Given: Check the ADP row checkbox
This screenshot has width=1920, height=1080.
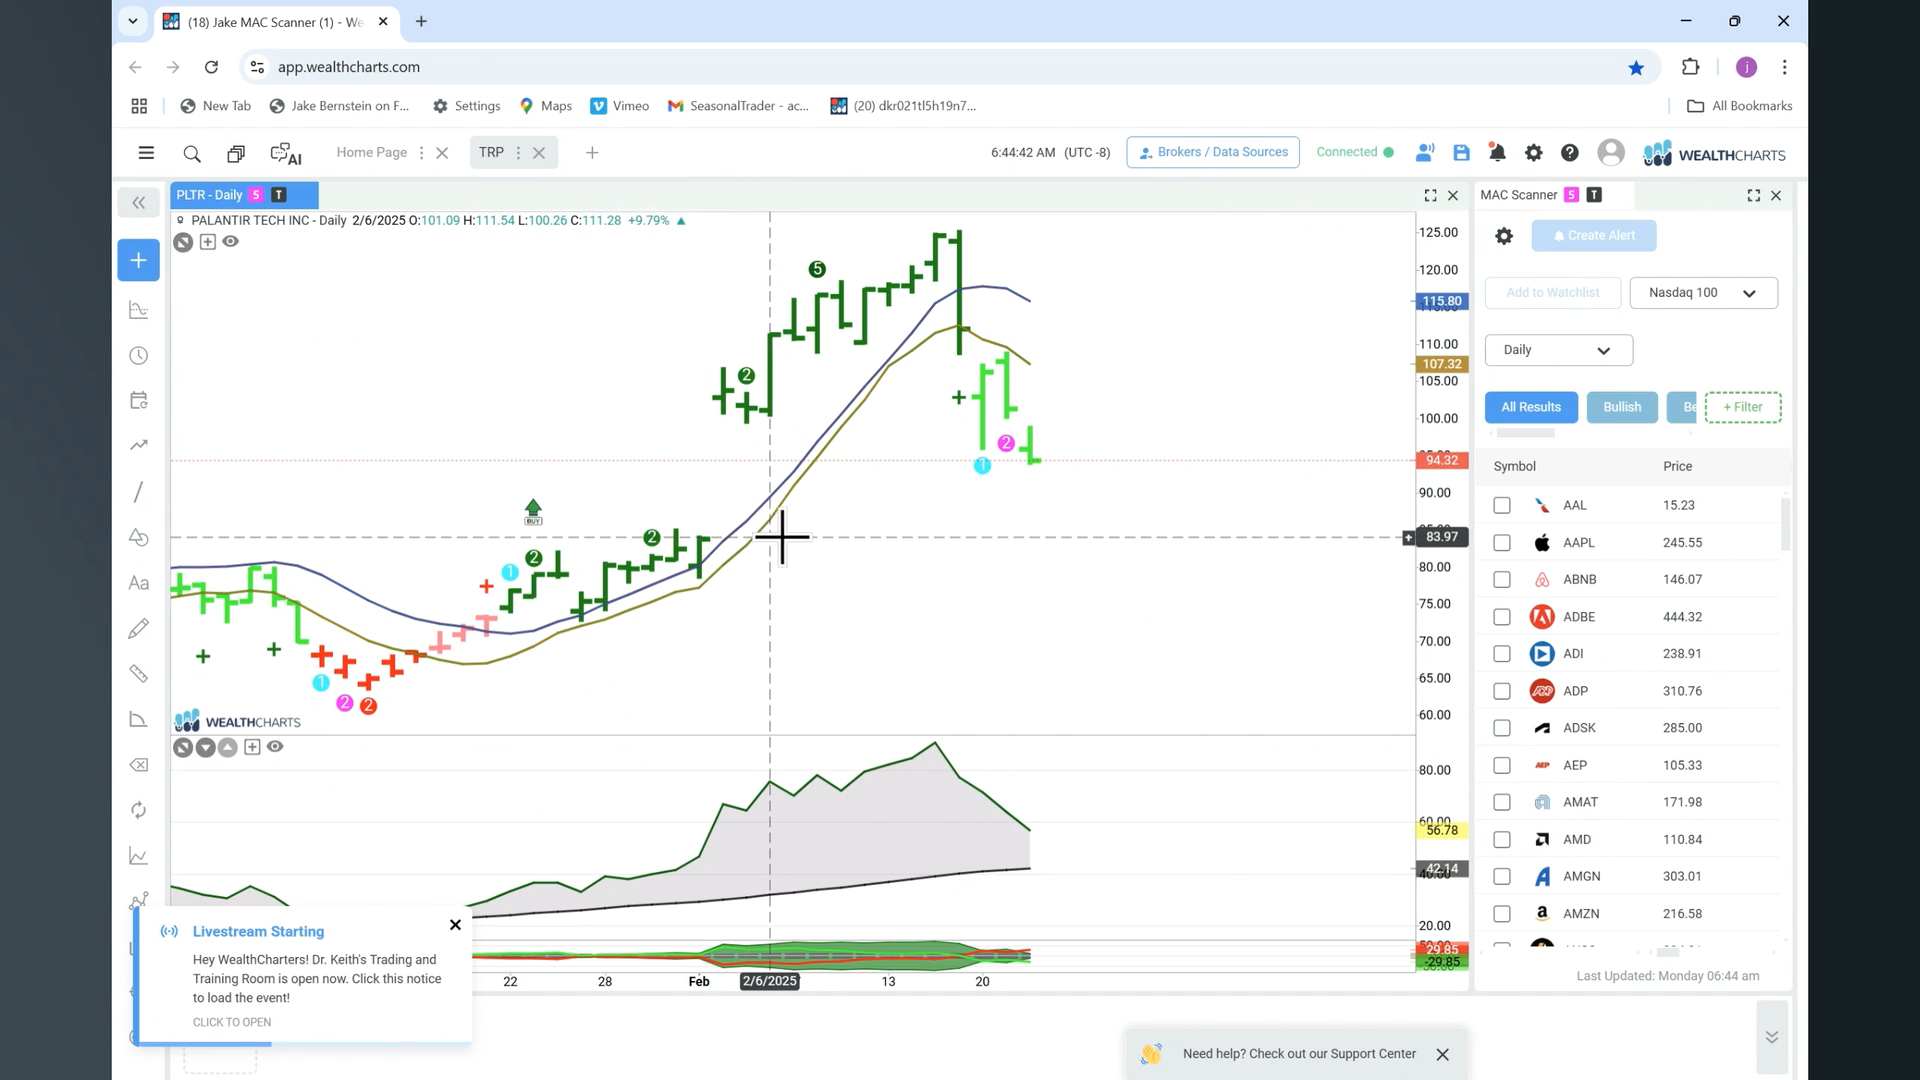Looking at the screenshot, I should [x=1502, y=691].
